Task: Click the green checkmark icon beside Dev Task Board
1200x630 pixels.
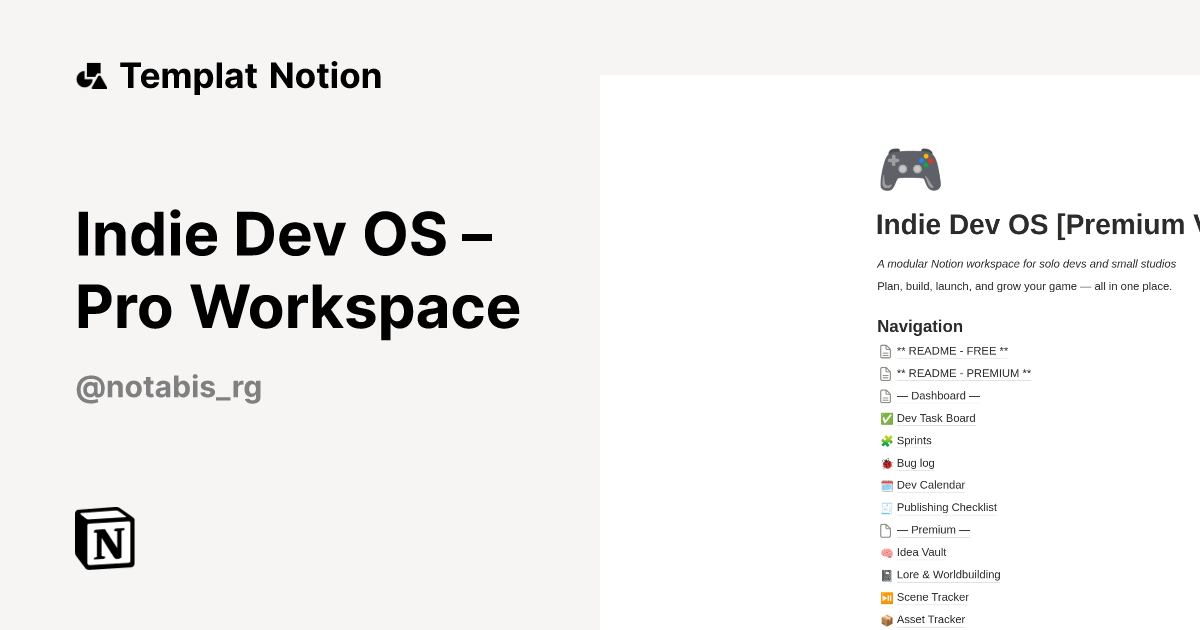Action: [x=886, y=418]
